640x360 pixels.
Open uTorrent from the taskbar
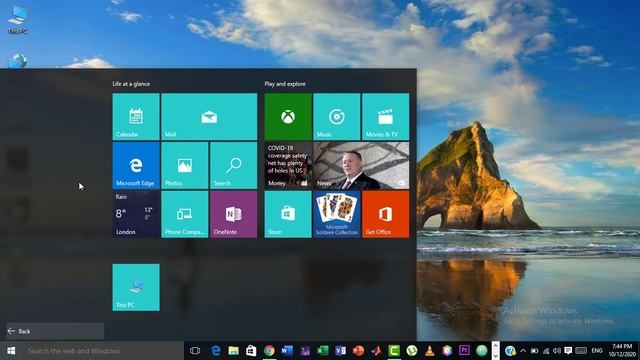[x=412, y=351]
